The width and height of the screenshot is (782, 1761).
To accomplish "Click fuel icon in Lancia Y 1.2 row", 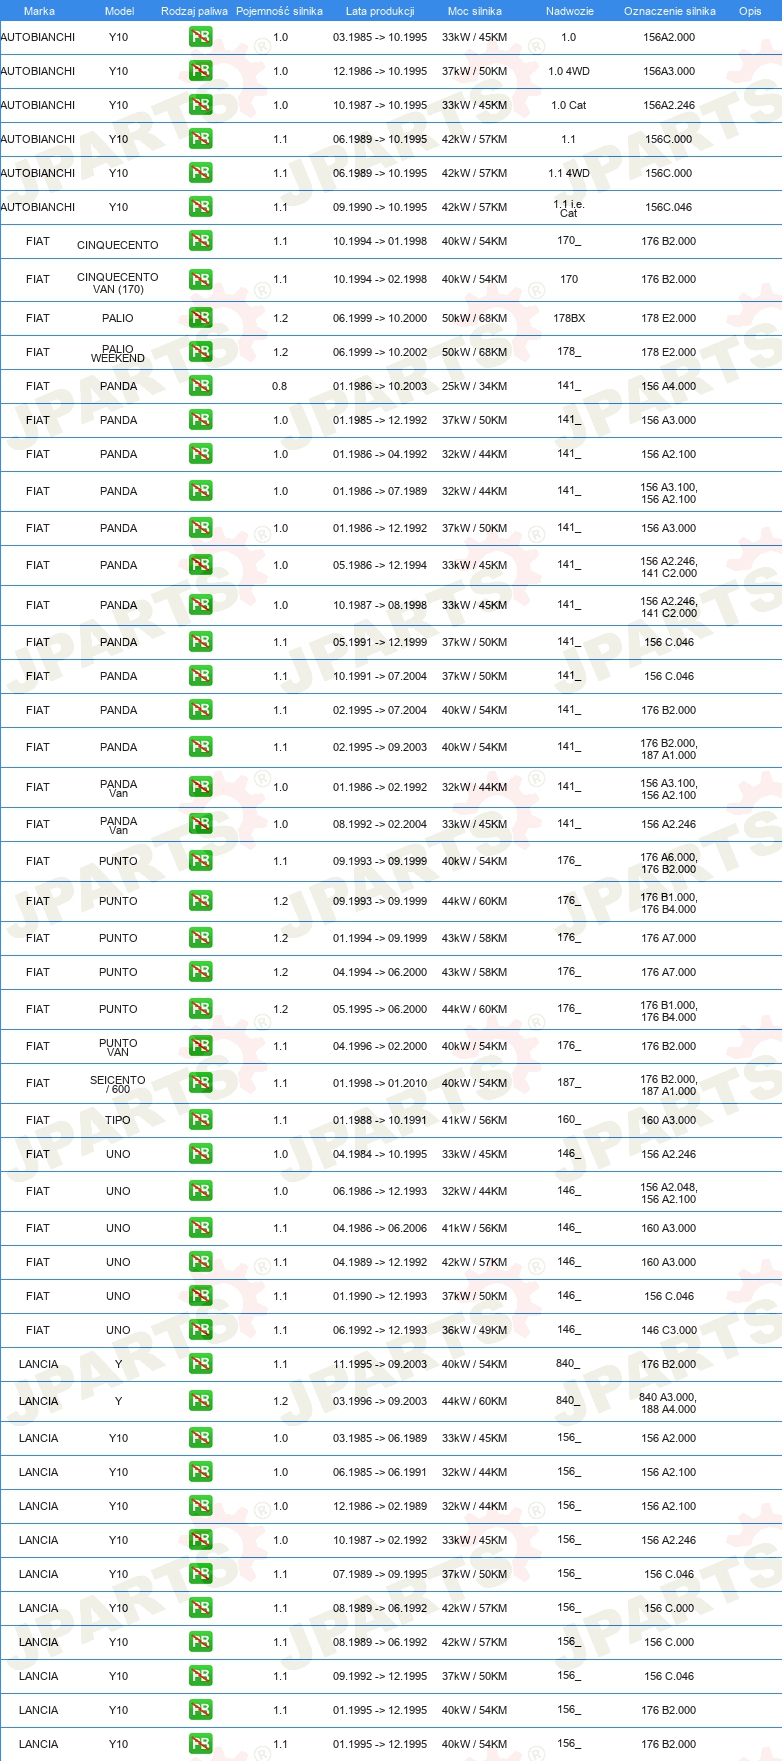I will 200,1401.
